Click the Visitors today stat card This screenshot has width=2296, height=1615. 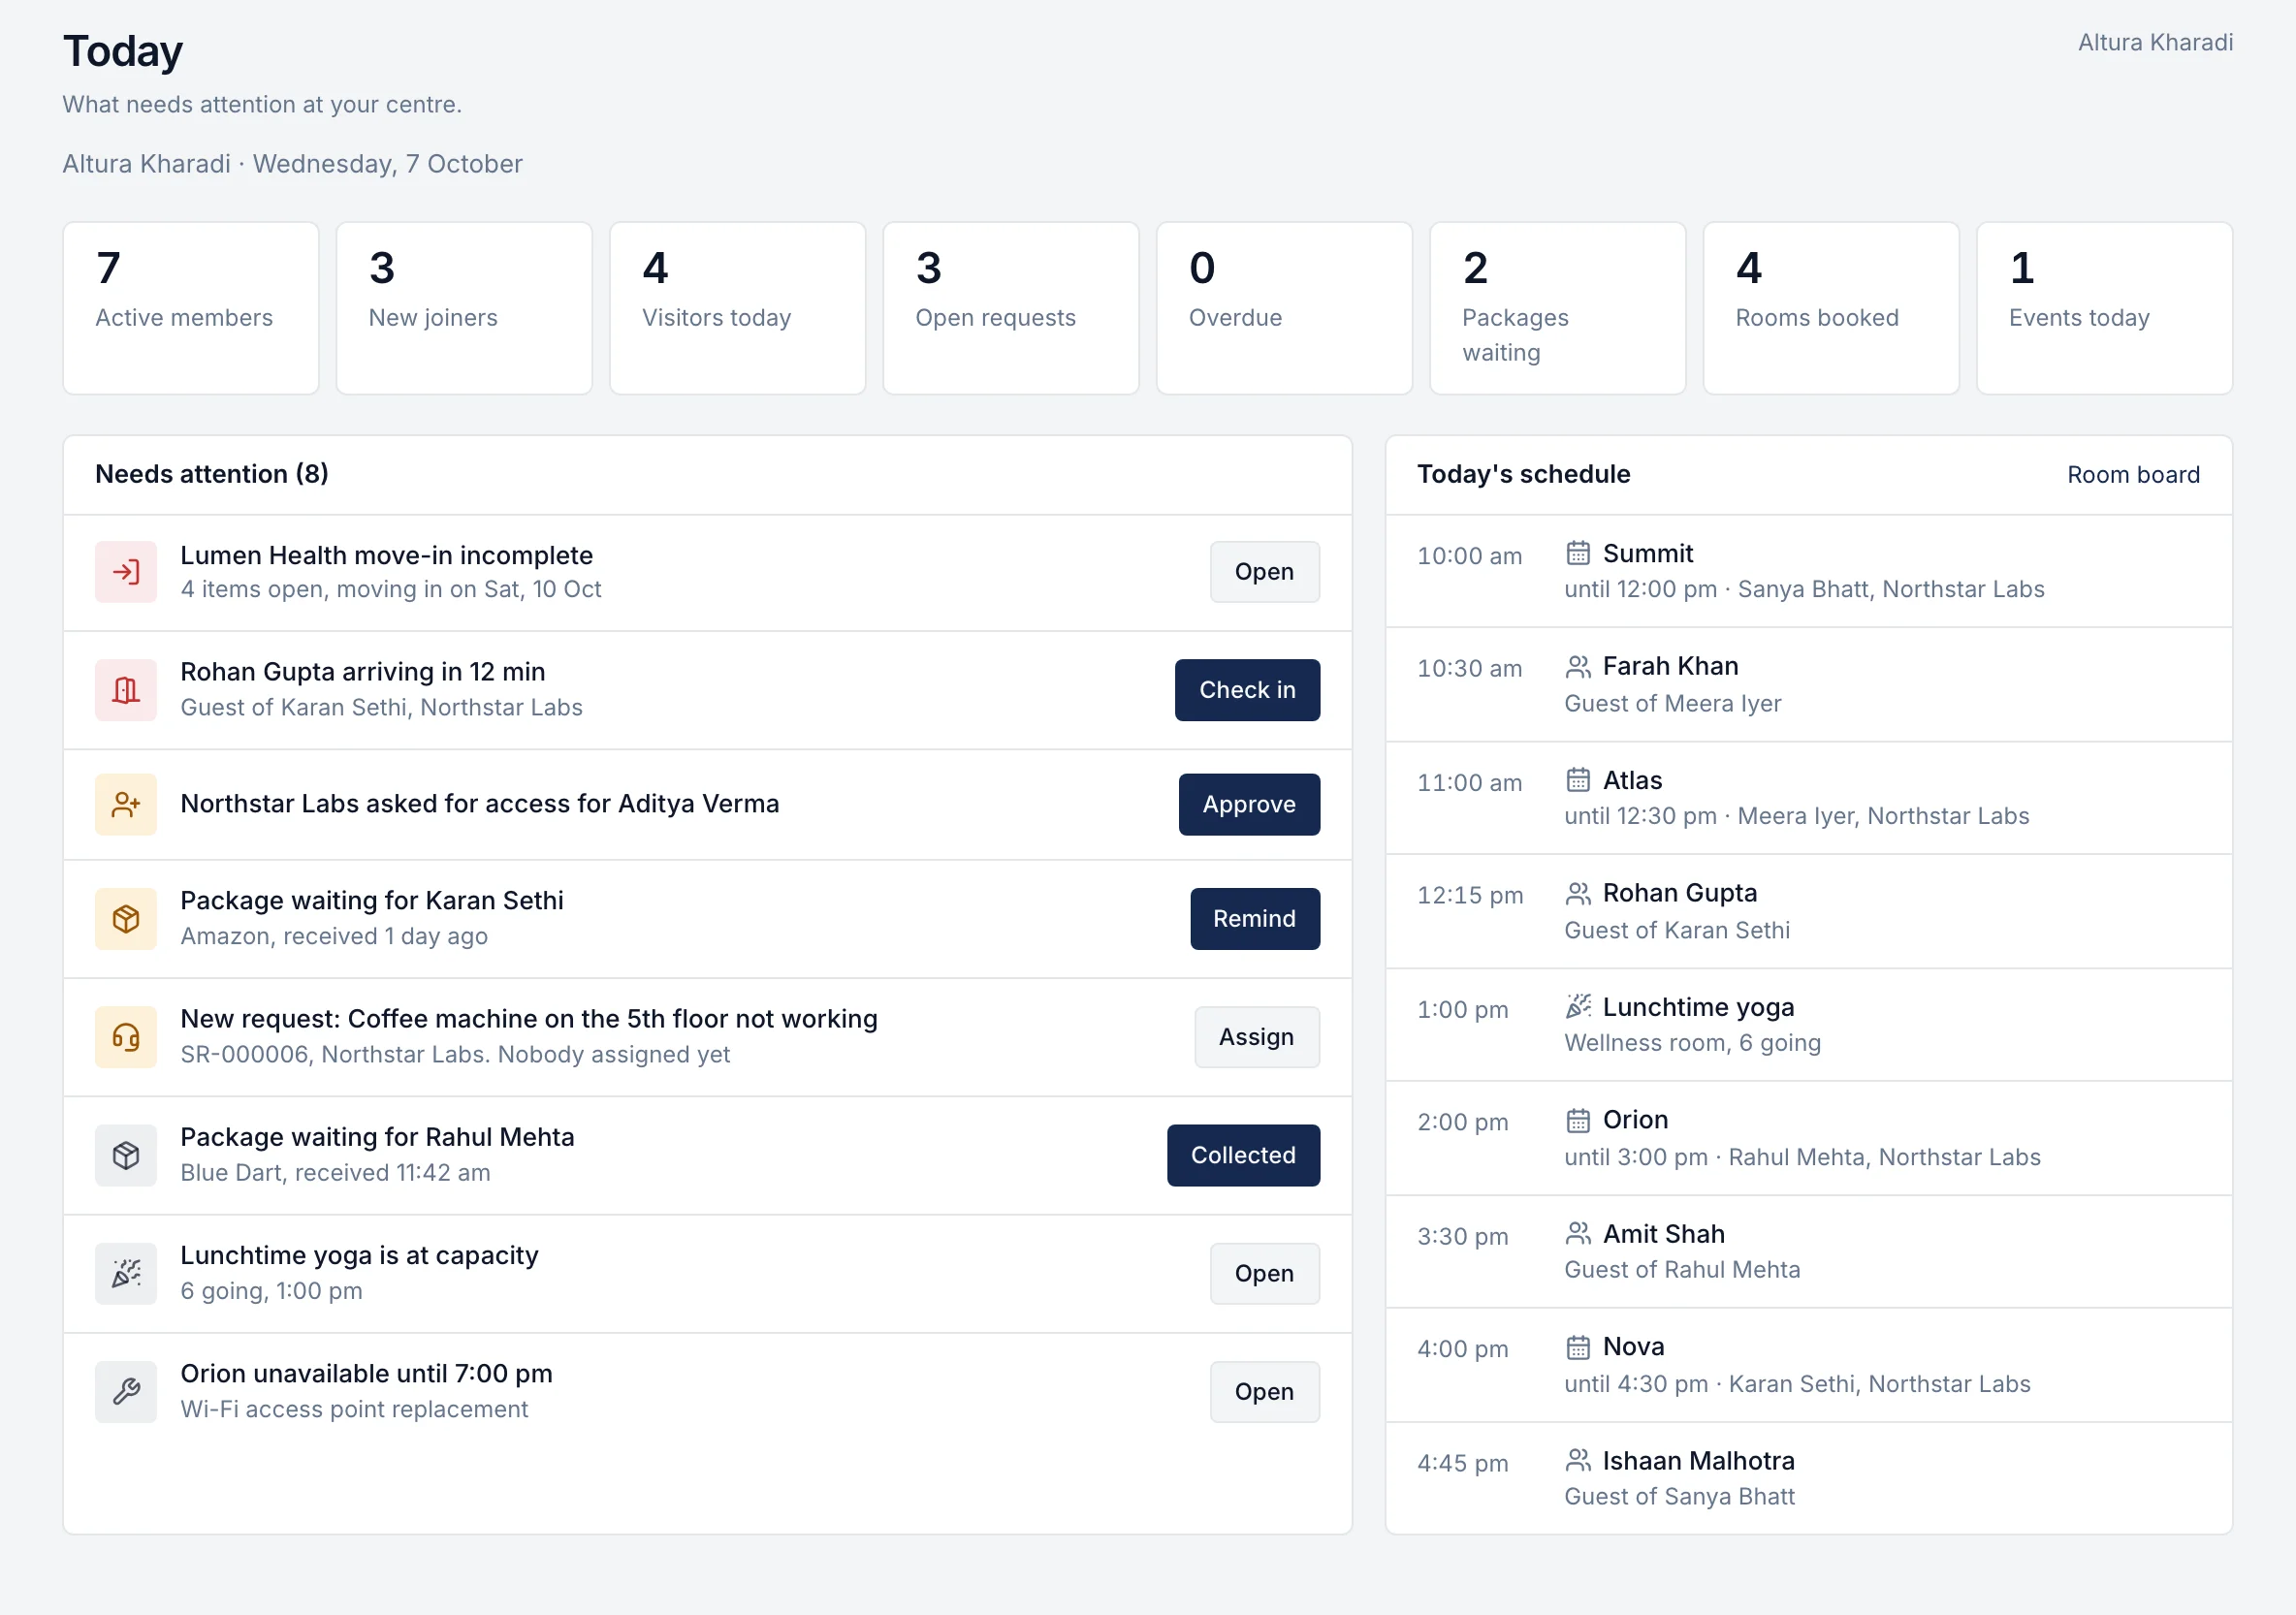point(738,308)
